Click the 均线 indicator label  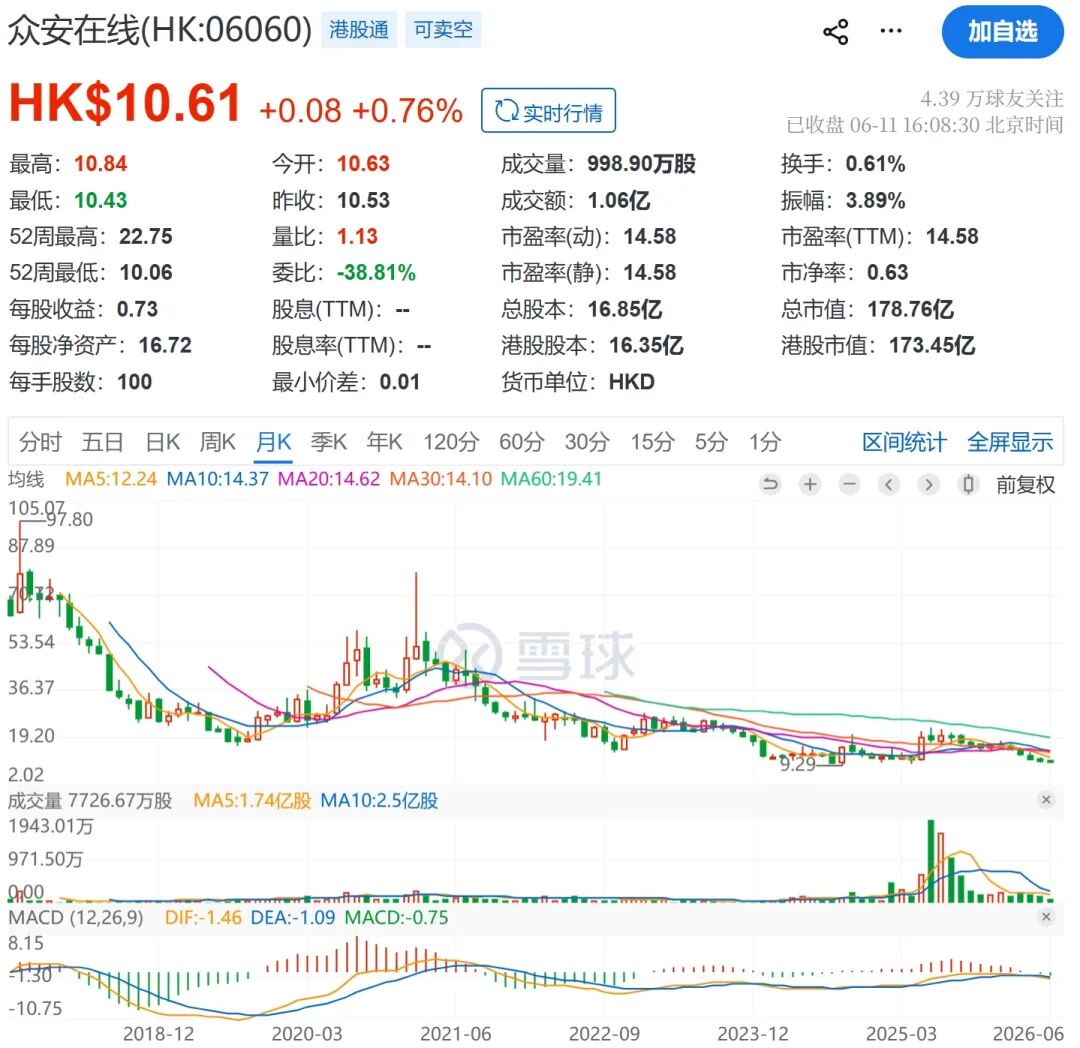click(x=26, y=479)
